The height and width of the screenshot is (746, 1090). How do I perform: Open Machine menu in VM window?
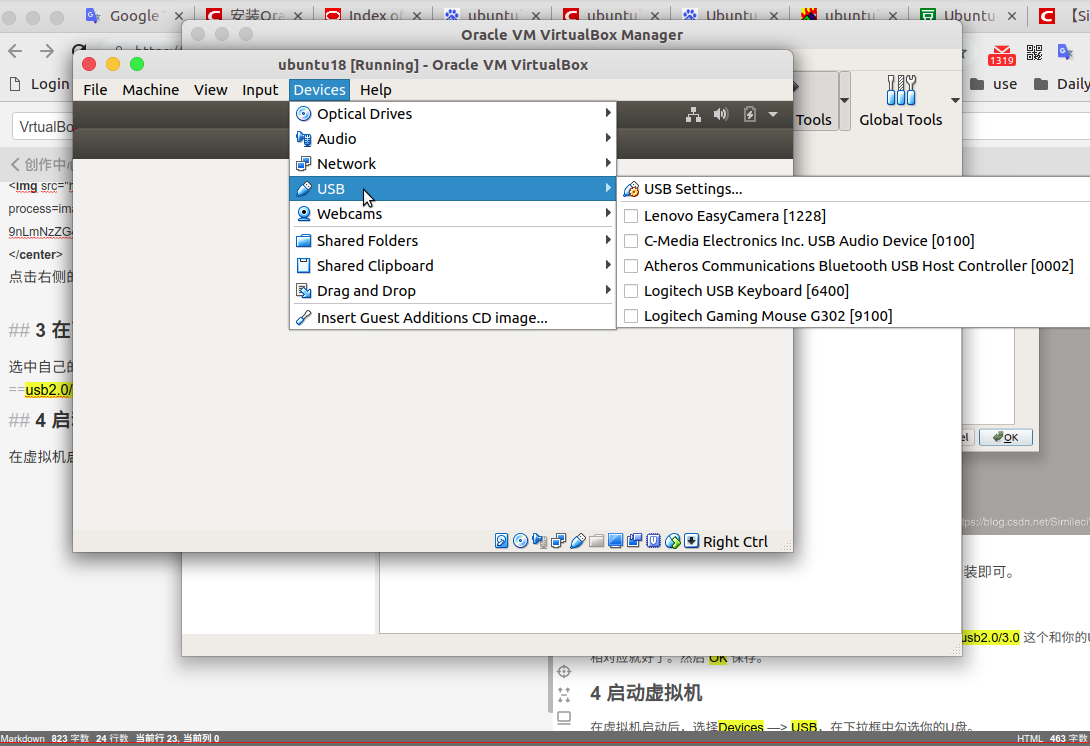[x=150, y=90]
